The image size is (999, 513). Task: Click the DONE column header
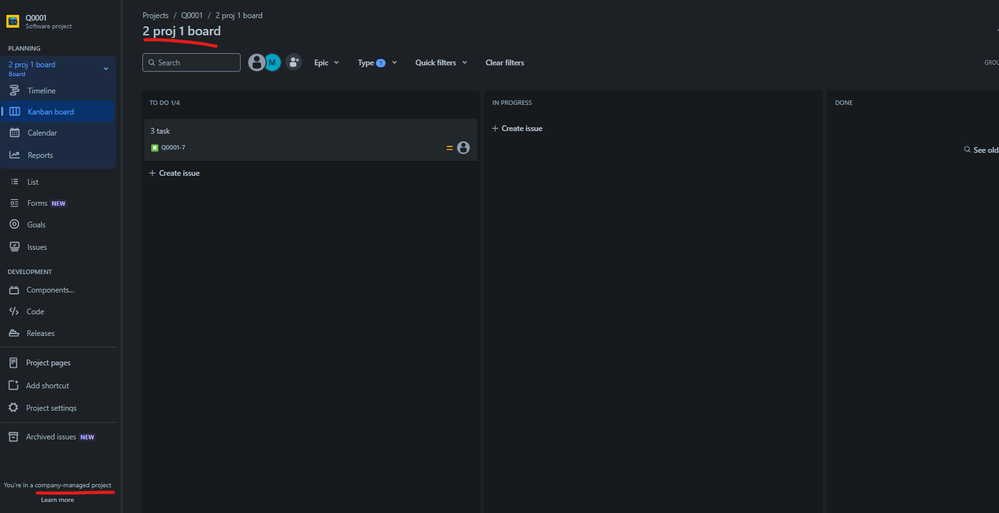coord(844,103)
